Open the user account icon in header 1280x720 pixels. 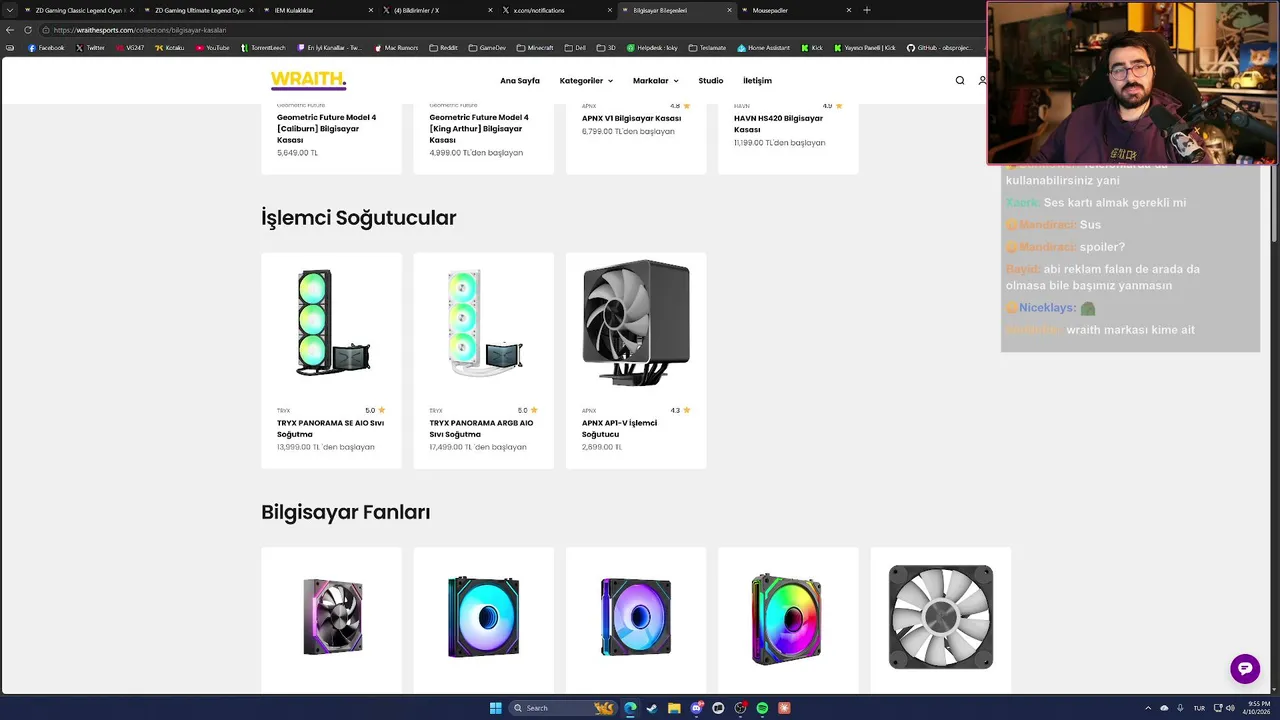(982, 80)
